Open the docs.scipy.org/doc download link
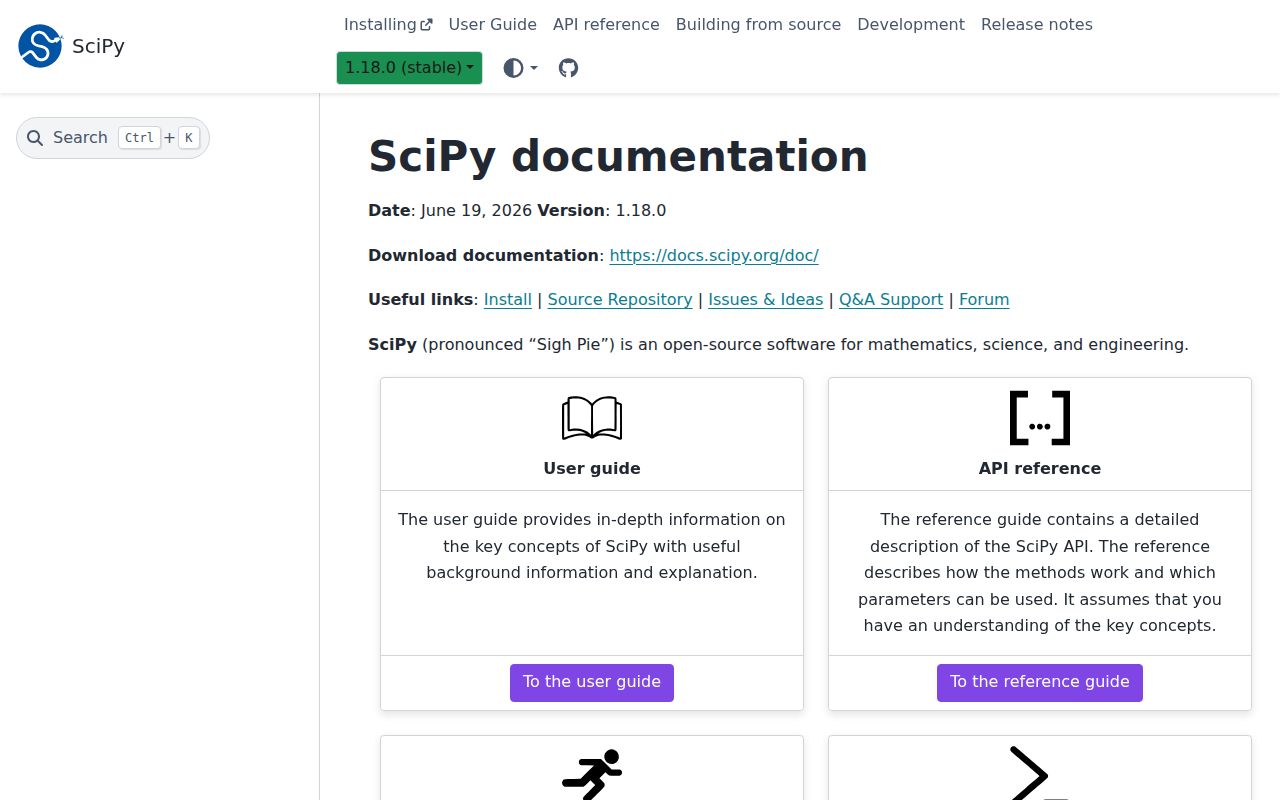Image resolution: width=1280 pixels, height=800 pixels. click(x=714, y=255)
